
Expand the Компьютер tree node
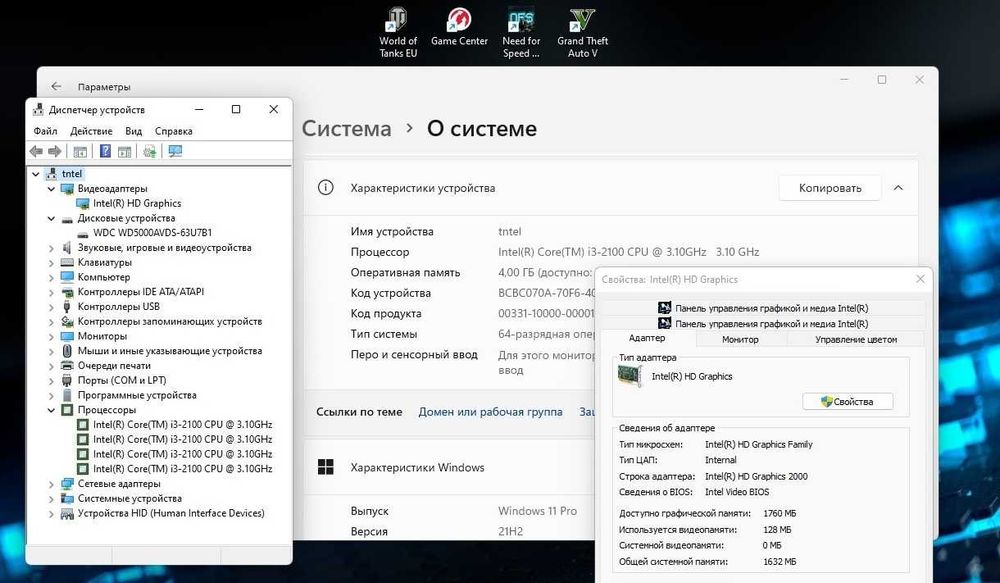pyautogui.click(x=51, y=277)
